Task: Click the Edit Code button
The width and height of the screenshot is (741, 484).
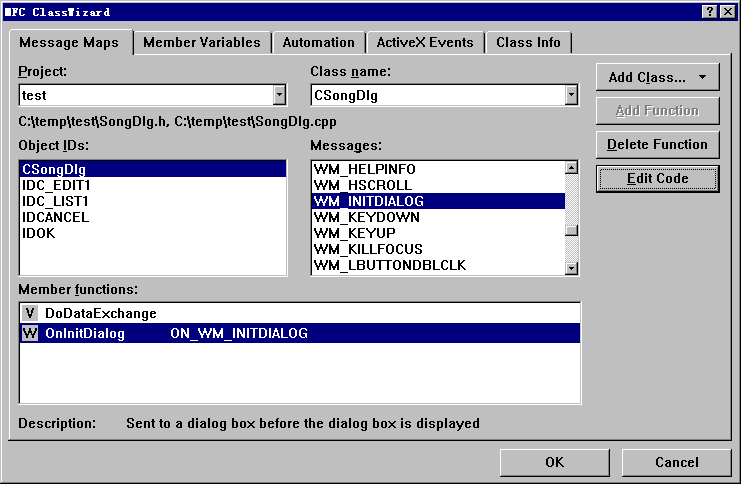Action: 657,179
